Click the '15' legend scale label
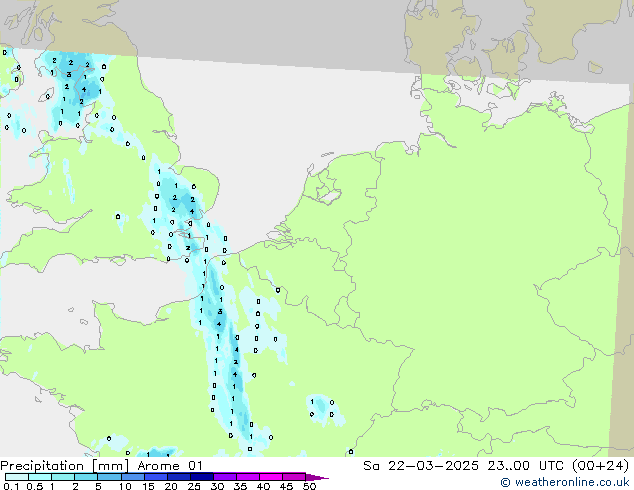 (x=148, y=486)
